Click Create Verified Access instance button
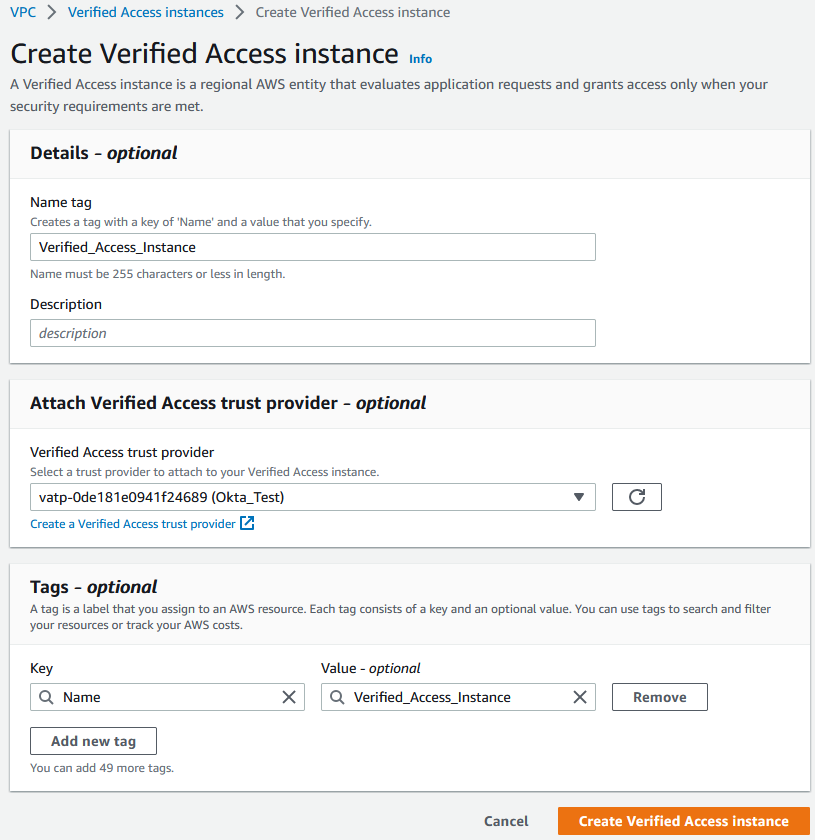This screenshot has width=815, height=840. pyautogui.click(x=683, y=821)
